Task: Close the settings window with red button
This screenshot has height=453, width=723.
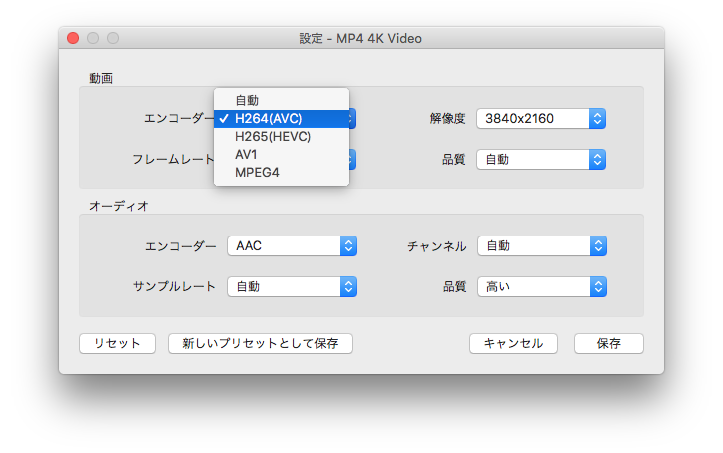Action: click(x=73, y=39)
